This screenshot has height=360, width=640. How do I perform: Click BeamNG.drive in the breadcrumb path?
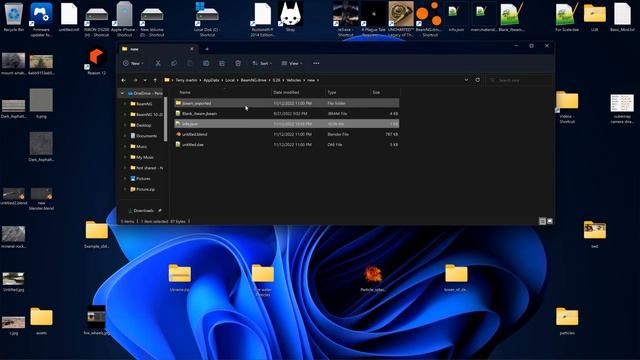click(x=253, y=80)
